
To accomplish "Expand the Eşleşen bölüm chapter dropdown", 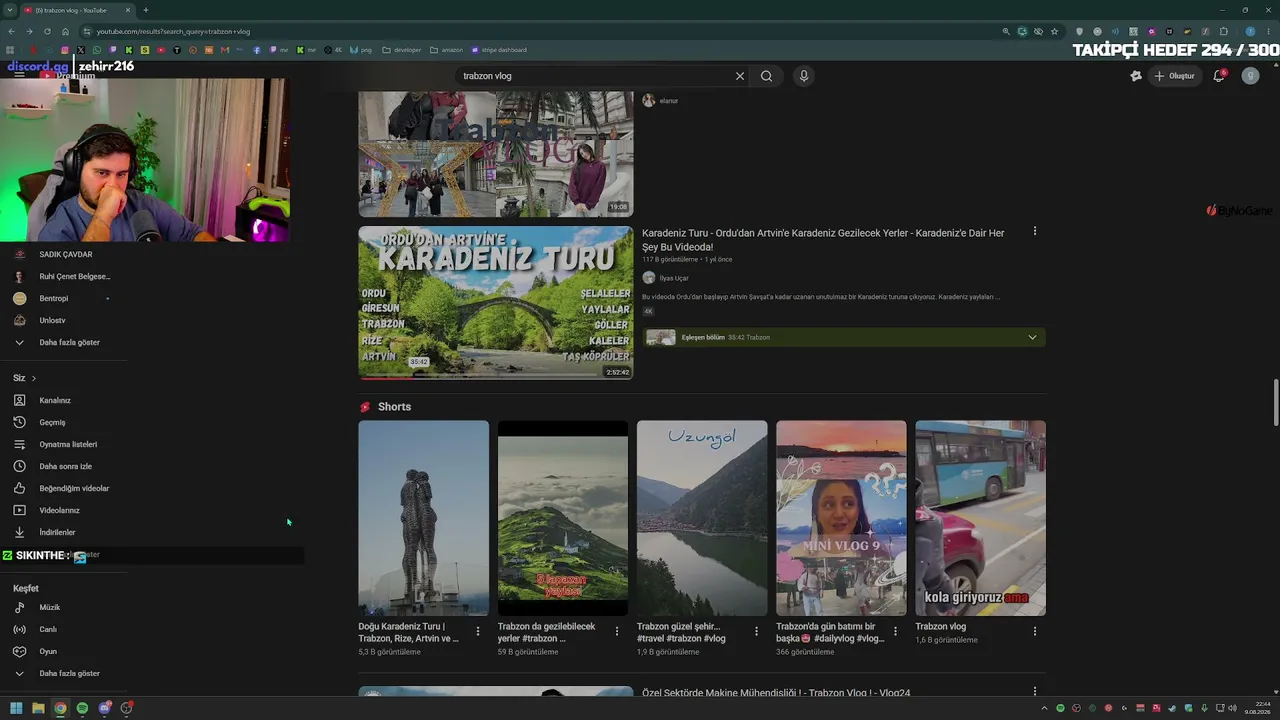I will pyautogui.click(x=1032, y=337).
